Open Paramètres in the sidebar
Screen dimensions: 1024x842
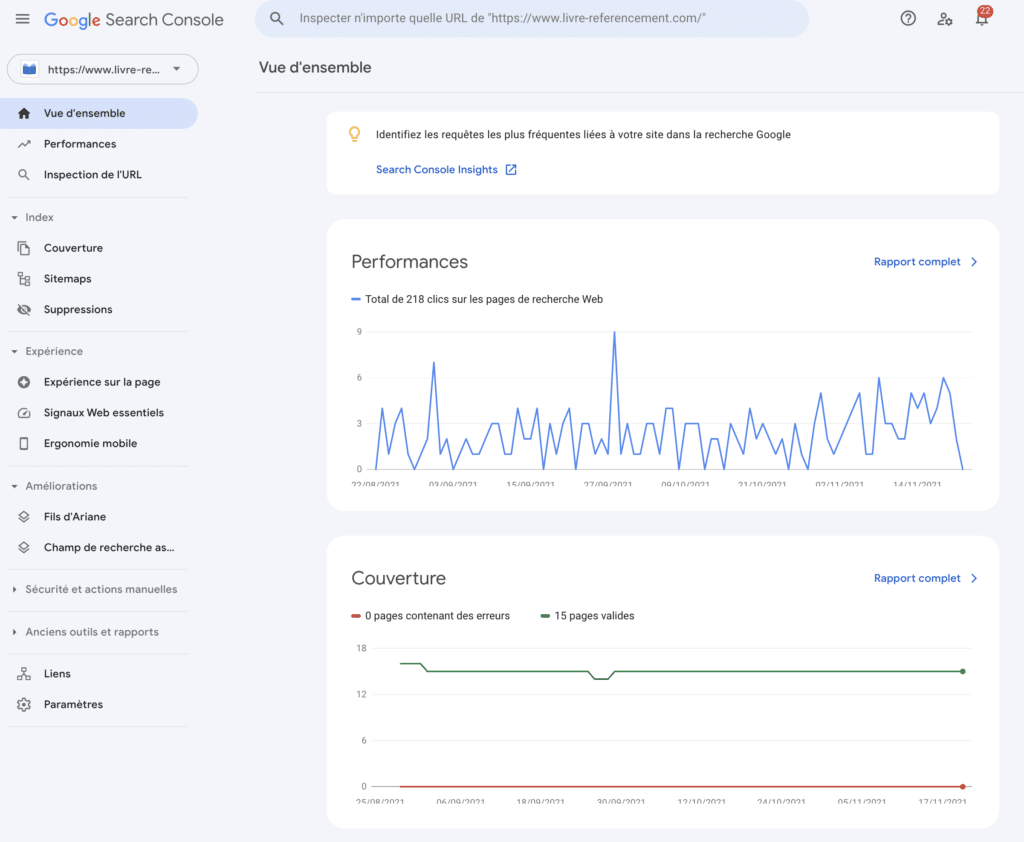tap(99, 705)
